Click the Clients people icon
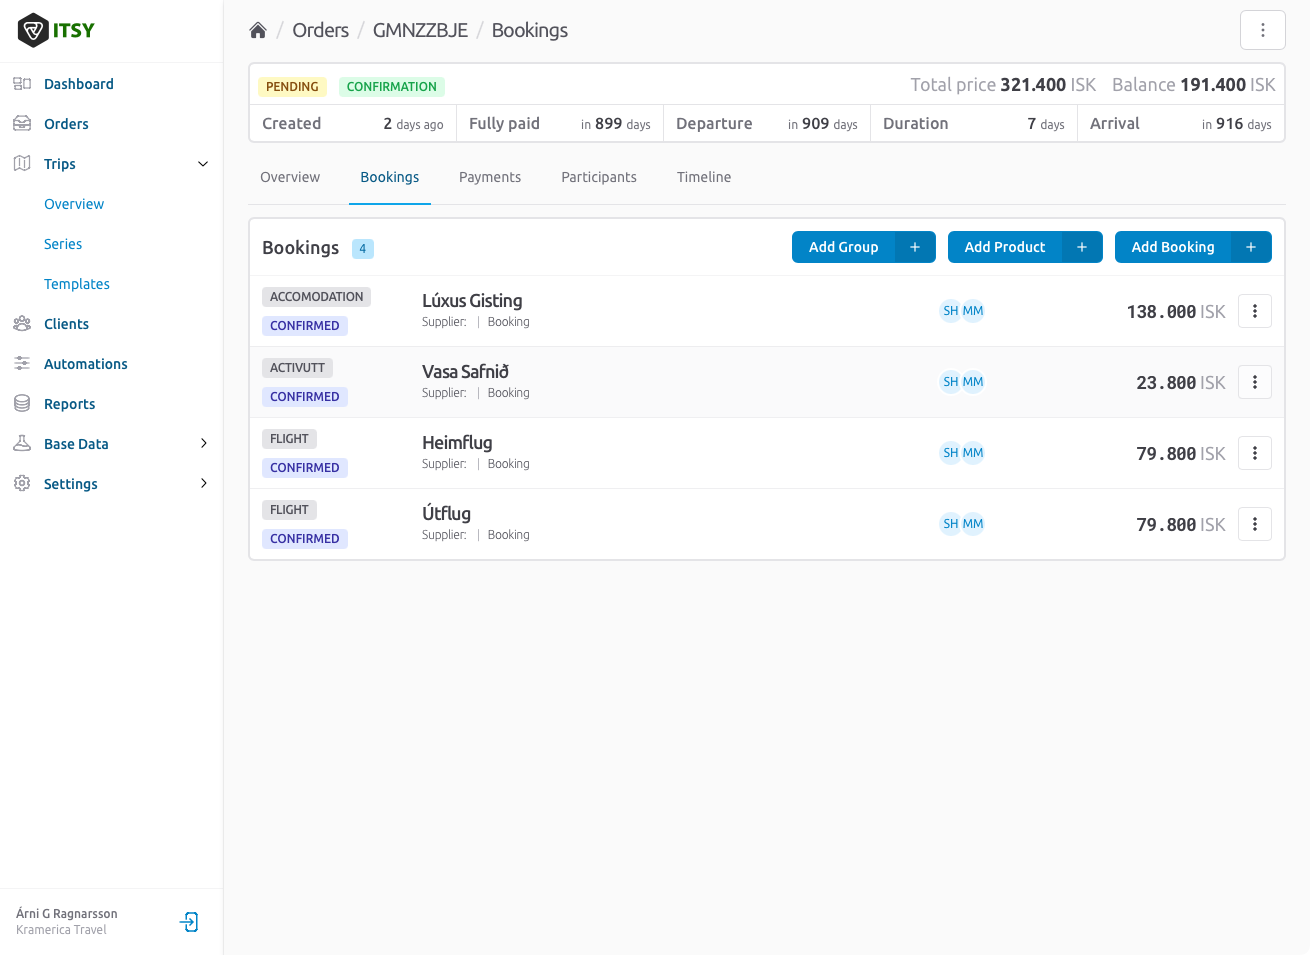This screenshot has width=1310, height=955. tap(22, 324)
